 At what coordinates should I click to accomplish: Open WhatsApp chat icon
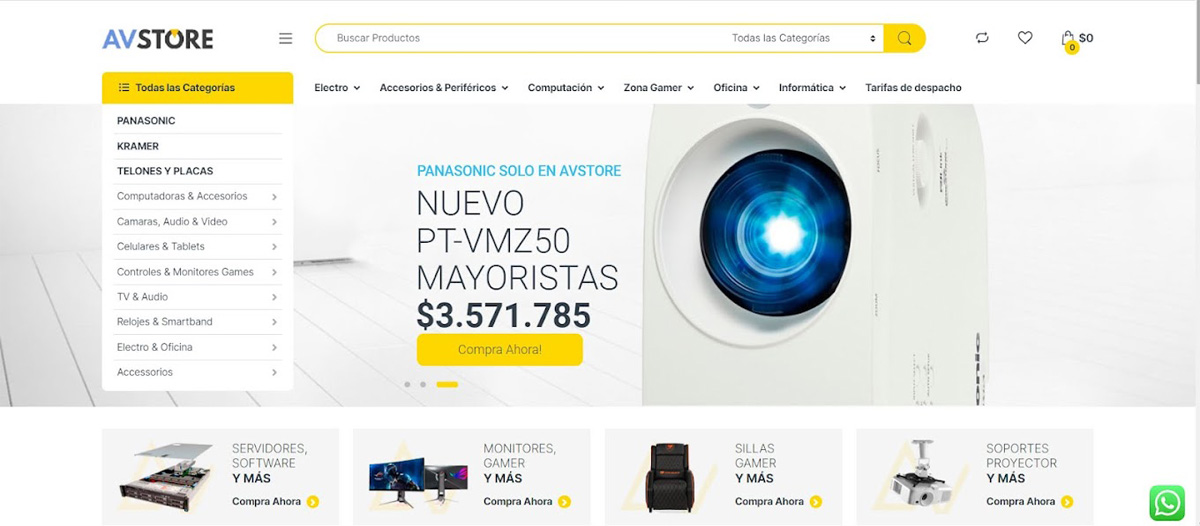click(x=1167, y=503)
